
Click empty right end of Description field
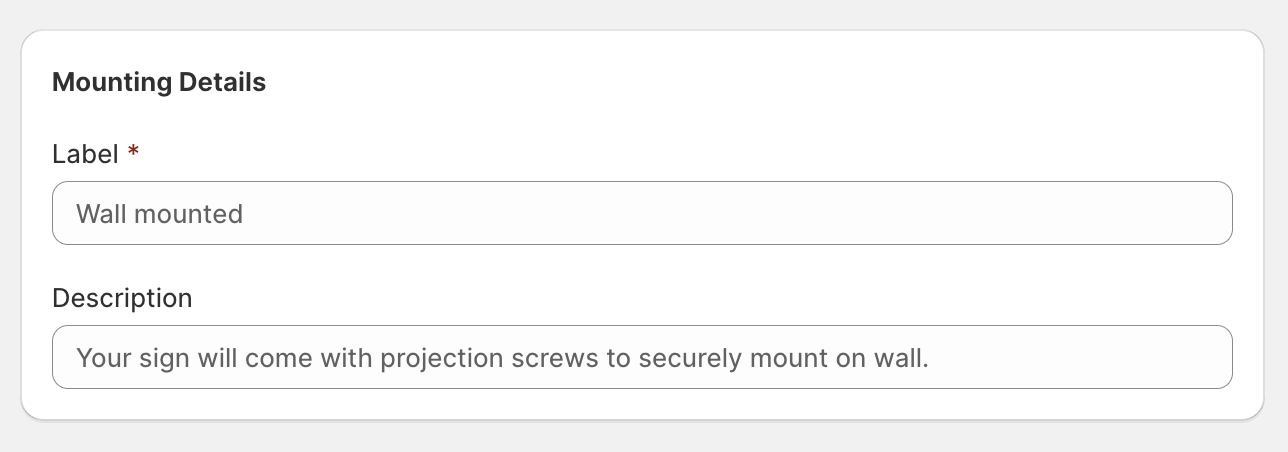point(1100,357)
